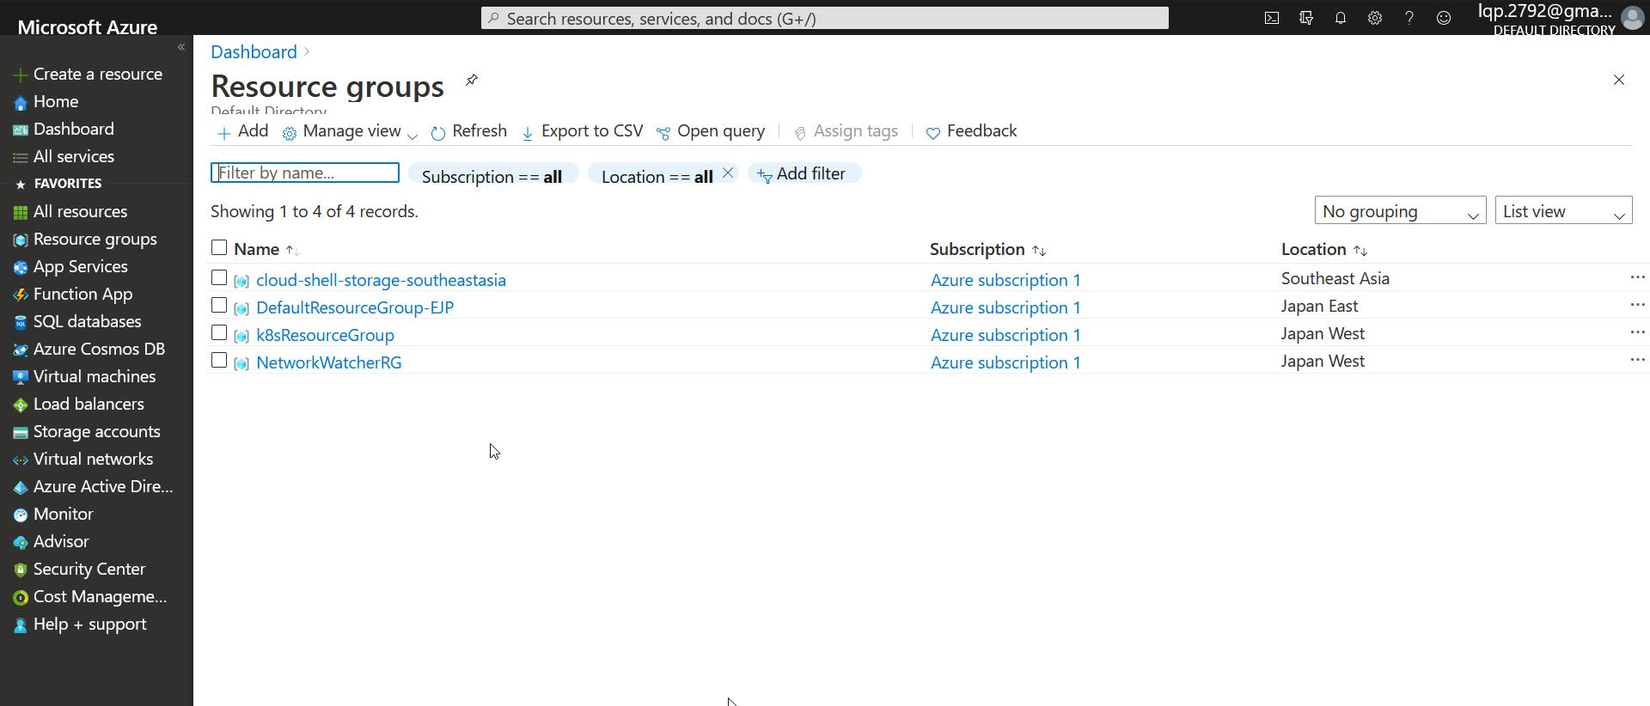Open the notifications bell
Viewport: 1650px width, 706px height.
tap(1340, 18)
